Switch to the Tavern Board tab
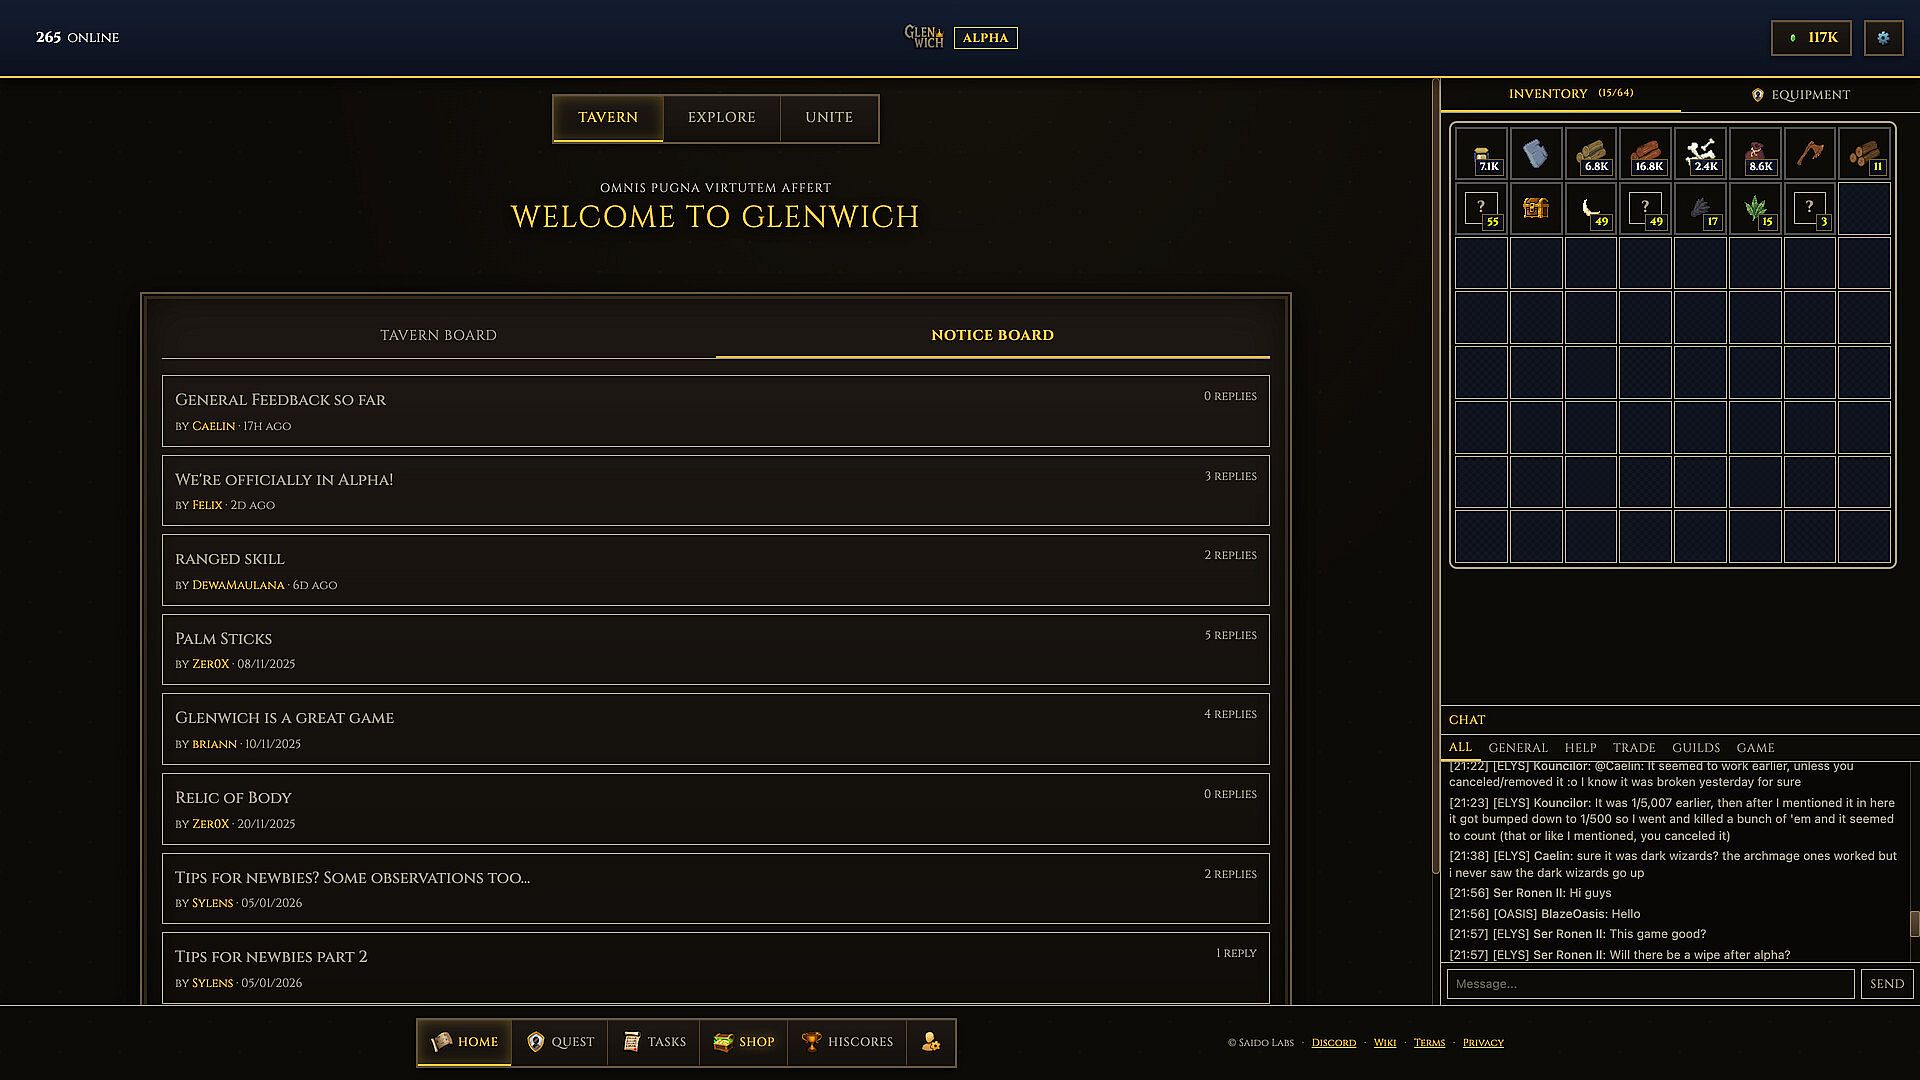 point(438,335)
